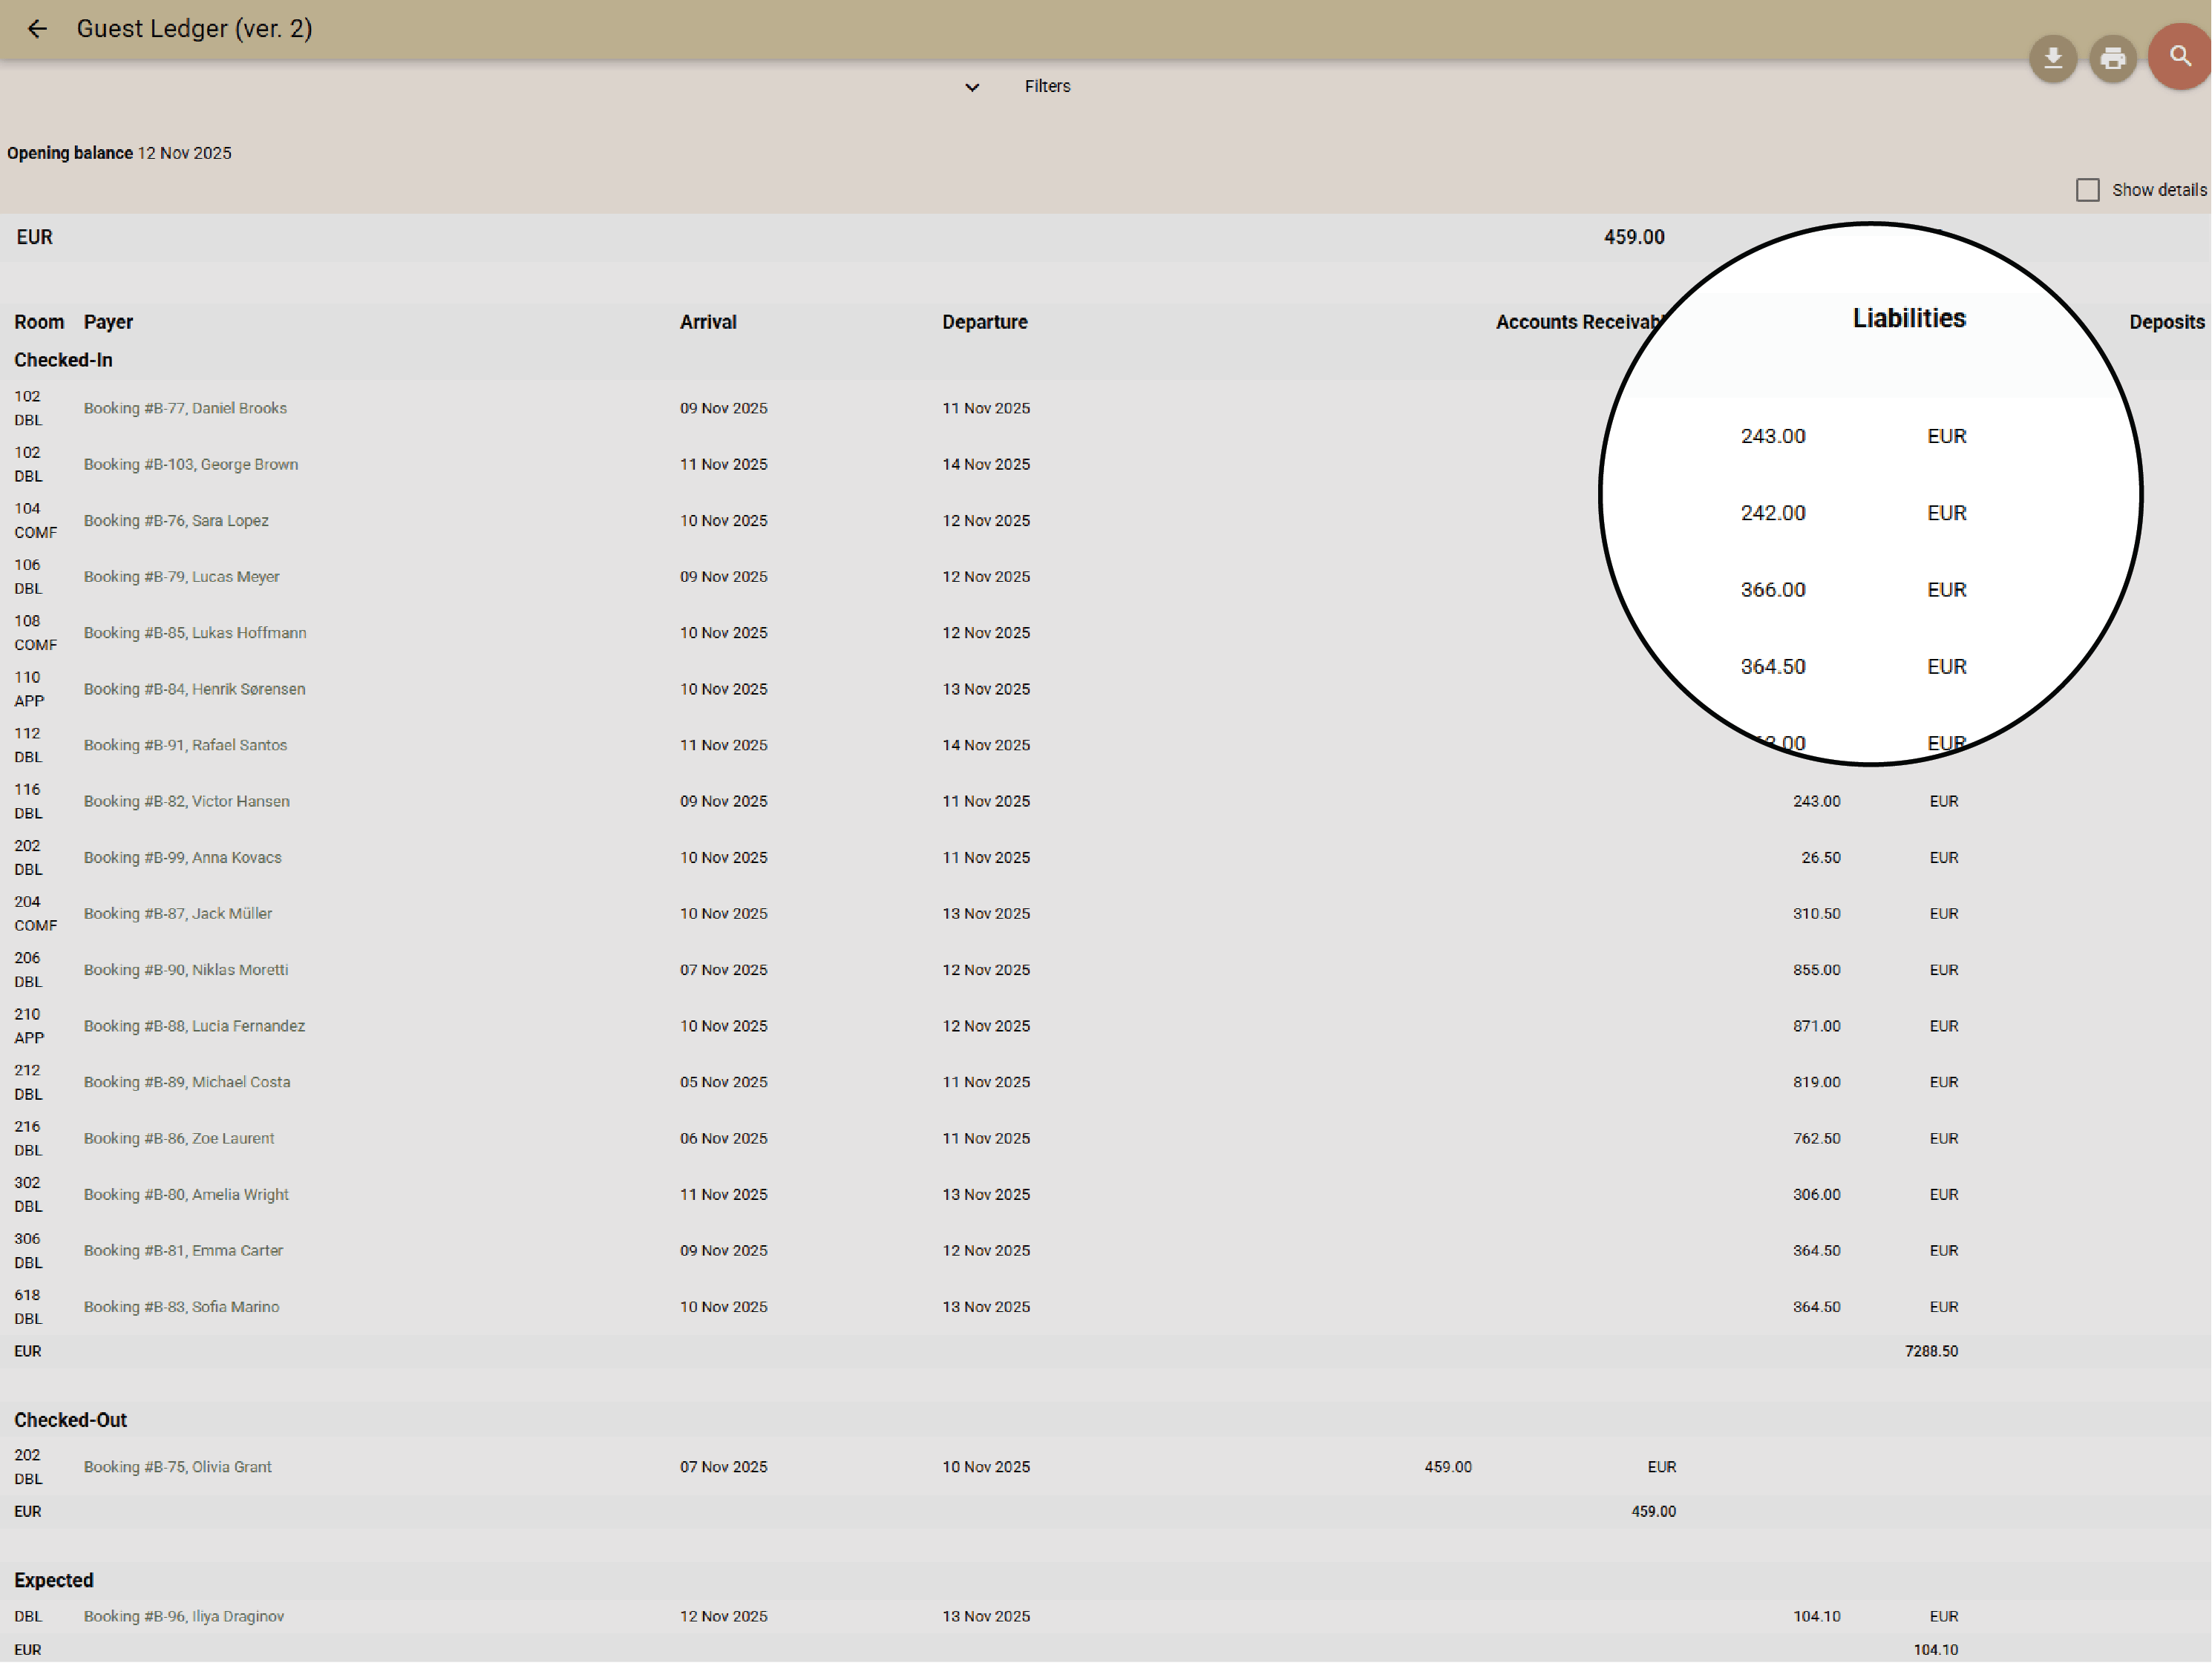Viewport: 2212px width, 1663px height.
Task: Open search using the magnifier icon
Action: (x=2179, y=57)
